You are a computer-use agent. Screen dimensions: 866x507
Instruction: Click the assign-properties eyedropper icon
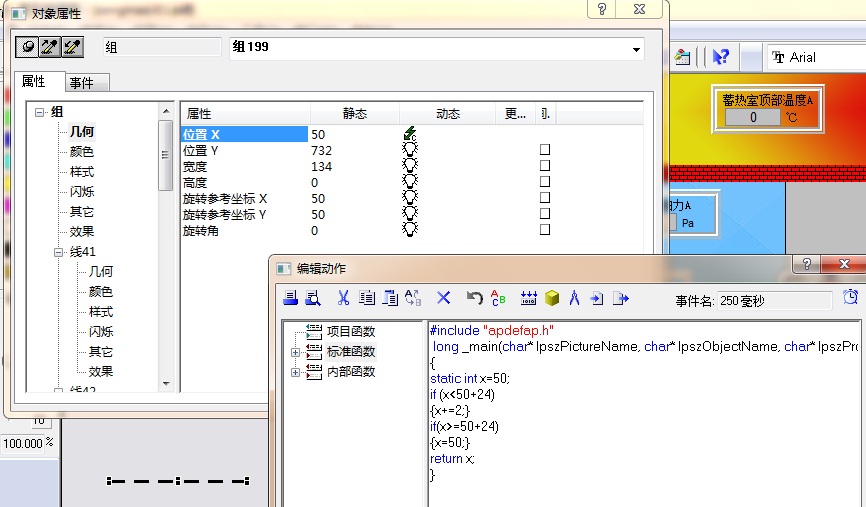click(72, 47)
